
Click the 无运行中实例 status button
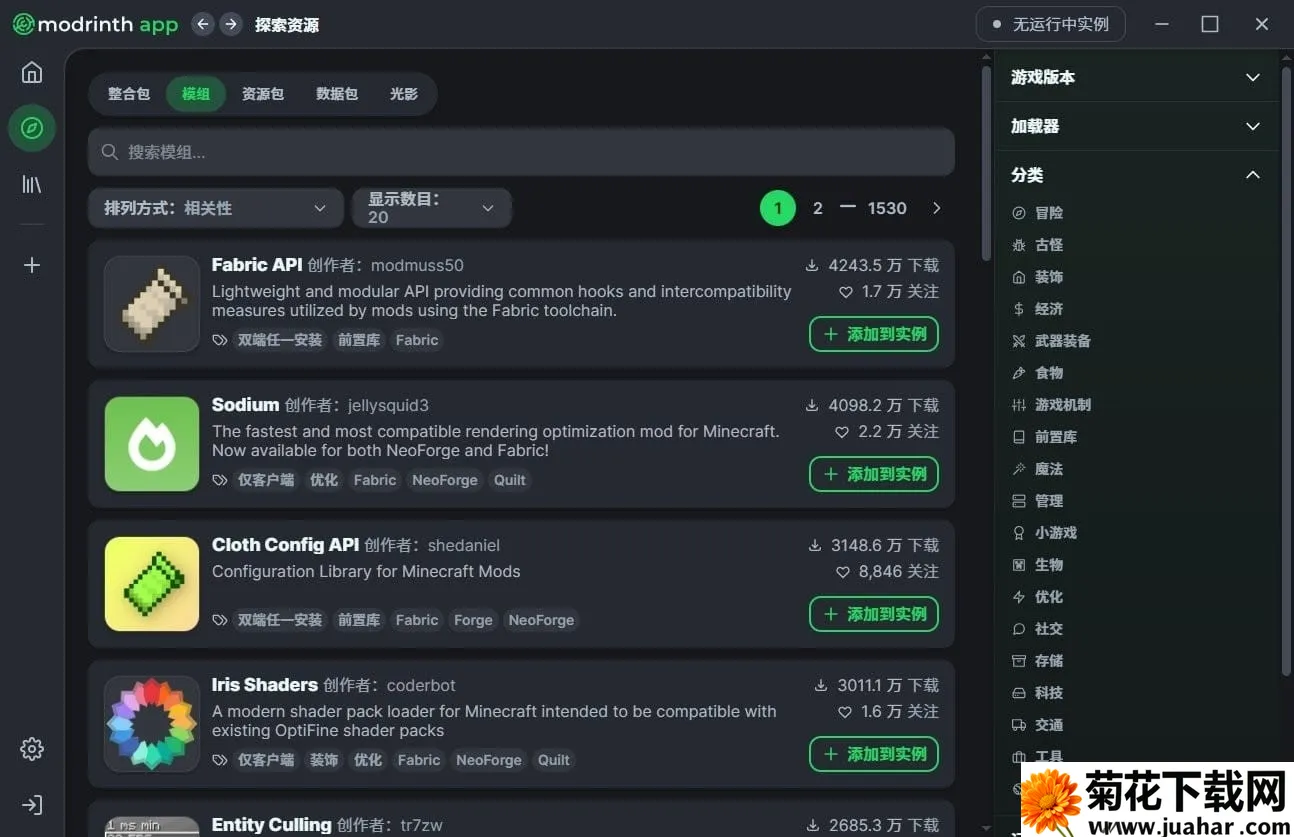(x=1051, y=24)
